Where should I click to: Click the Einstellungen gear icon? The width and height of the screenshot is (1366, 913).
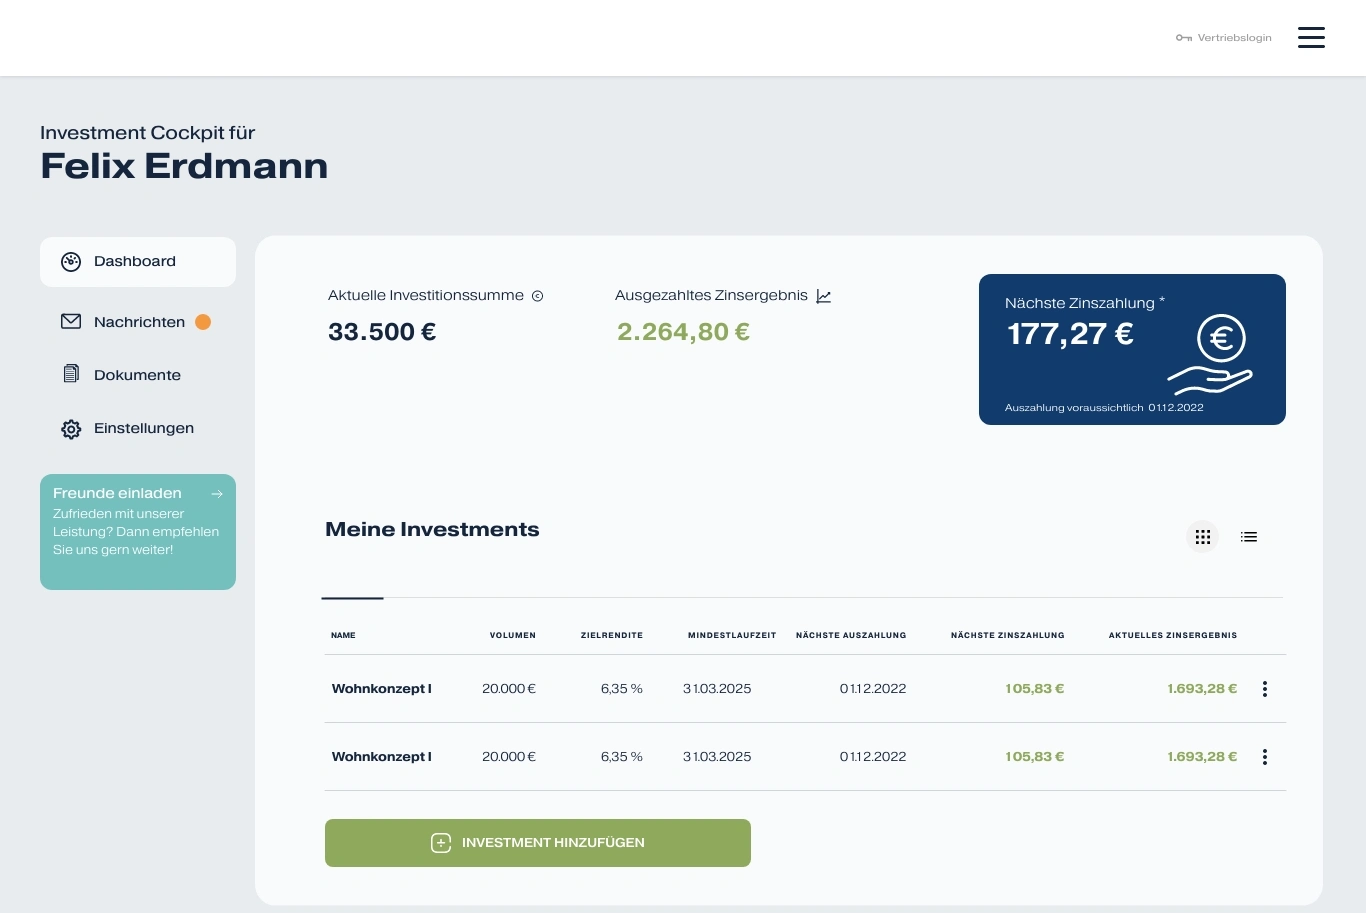71,429
